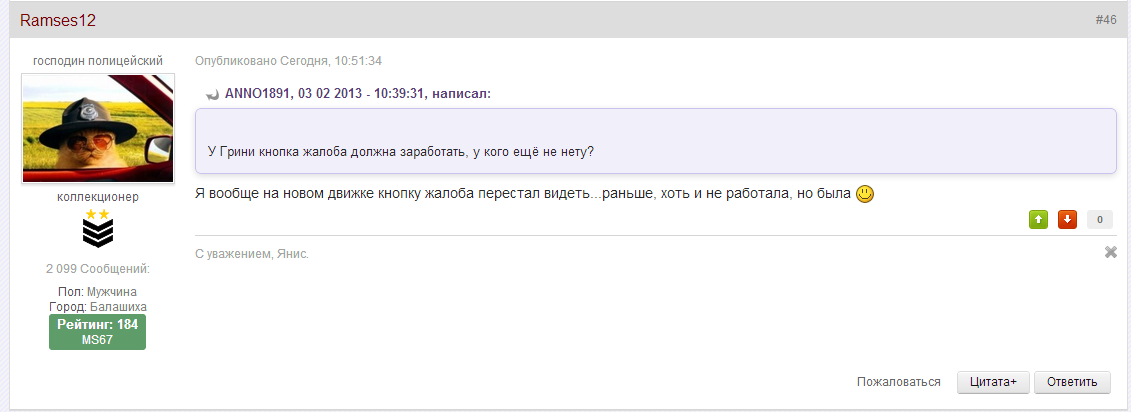Click the yellow smiley emoticon

[865, 194]
